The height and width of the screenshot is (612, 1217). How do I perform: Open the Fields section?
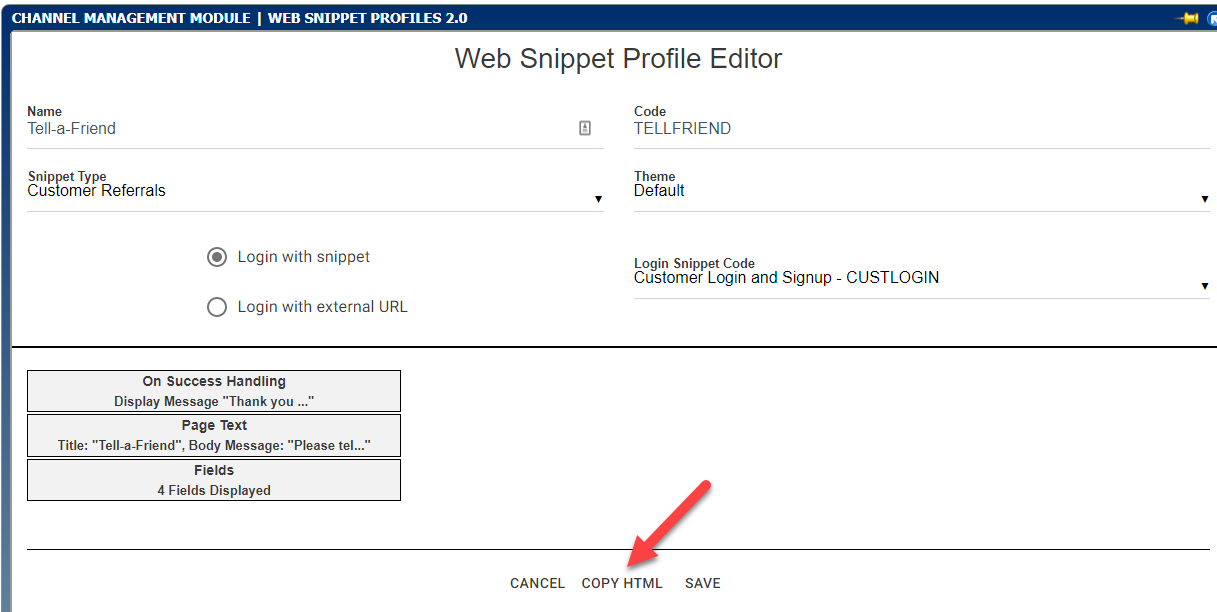click(x=214, y=480)
